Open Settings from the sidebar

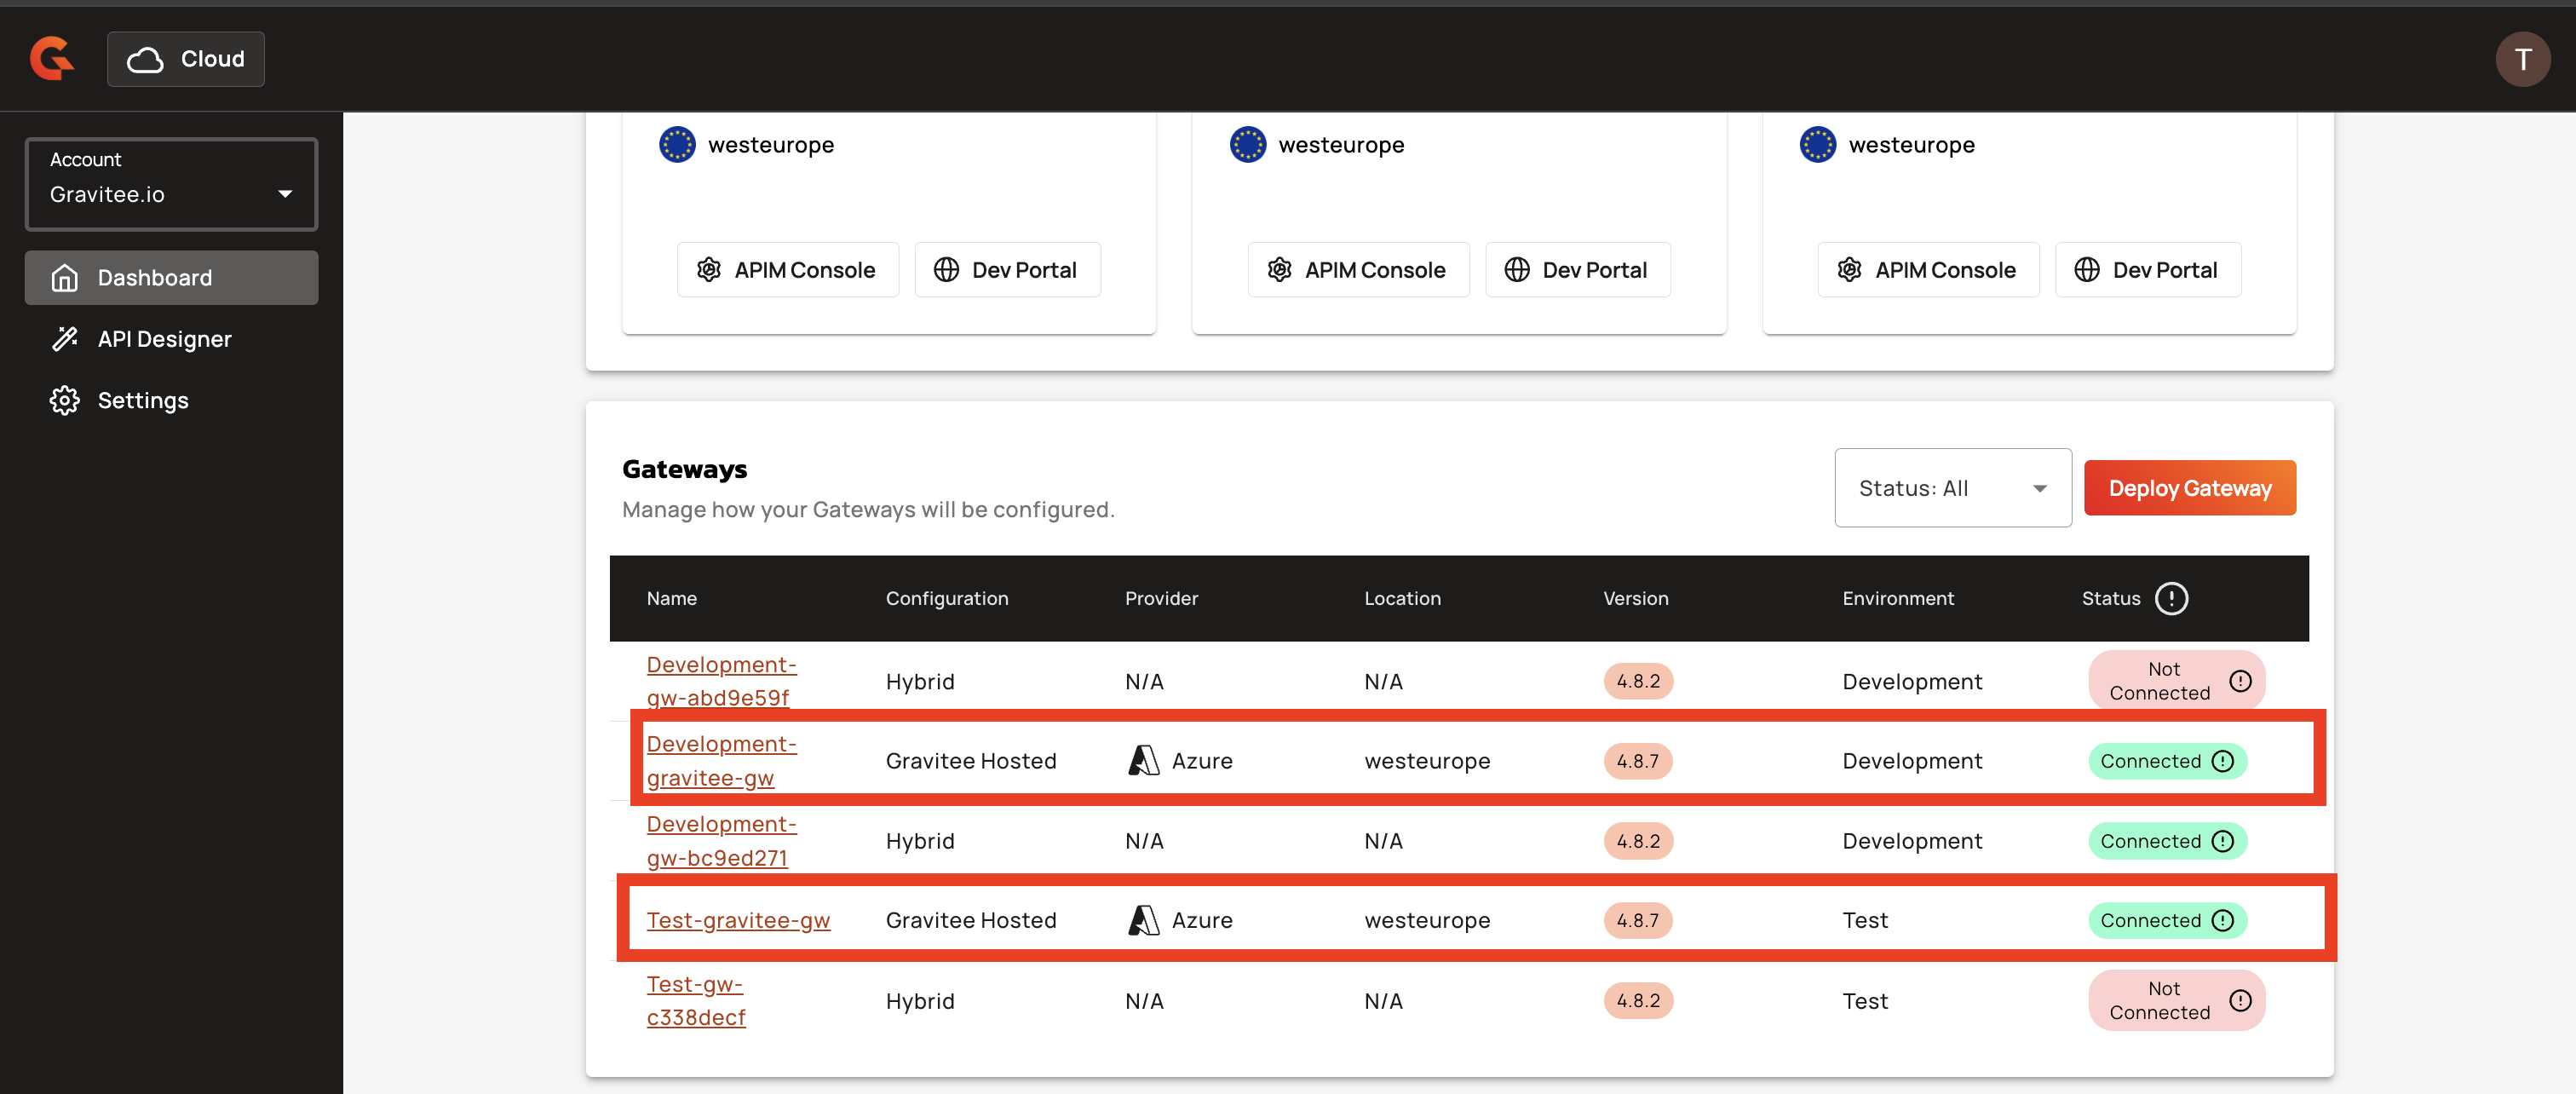pyautogui.click(x=142, y=400)
